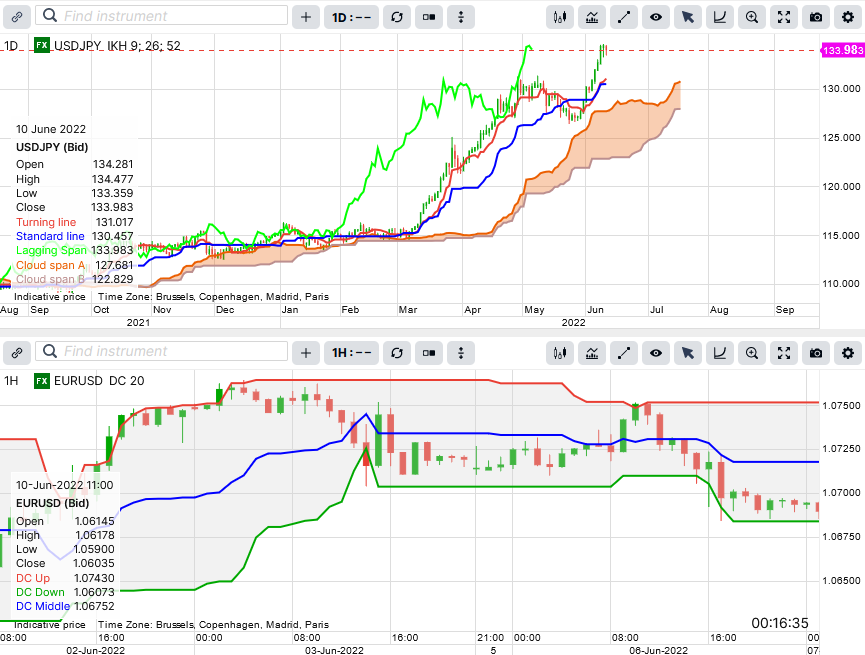Refresh the USDJPY chart
Screen dimensions: 865x655
[x=397, y=17]
